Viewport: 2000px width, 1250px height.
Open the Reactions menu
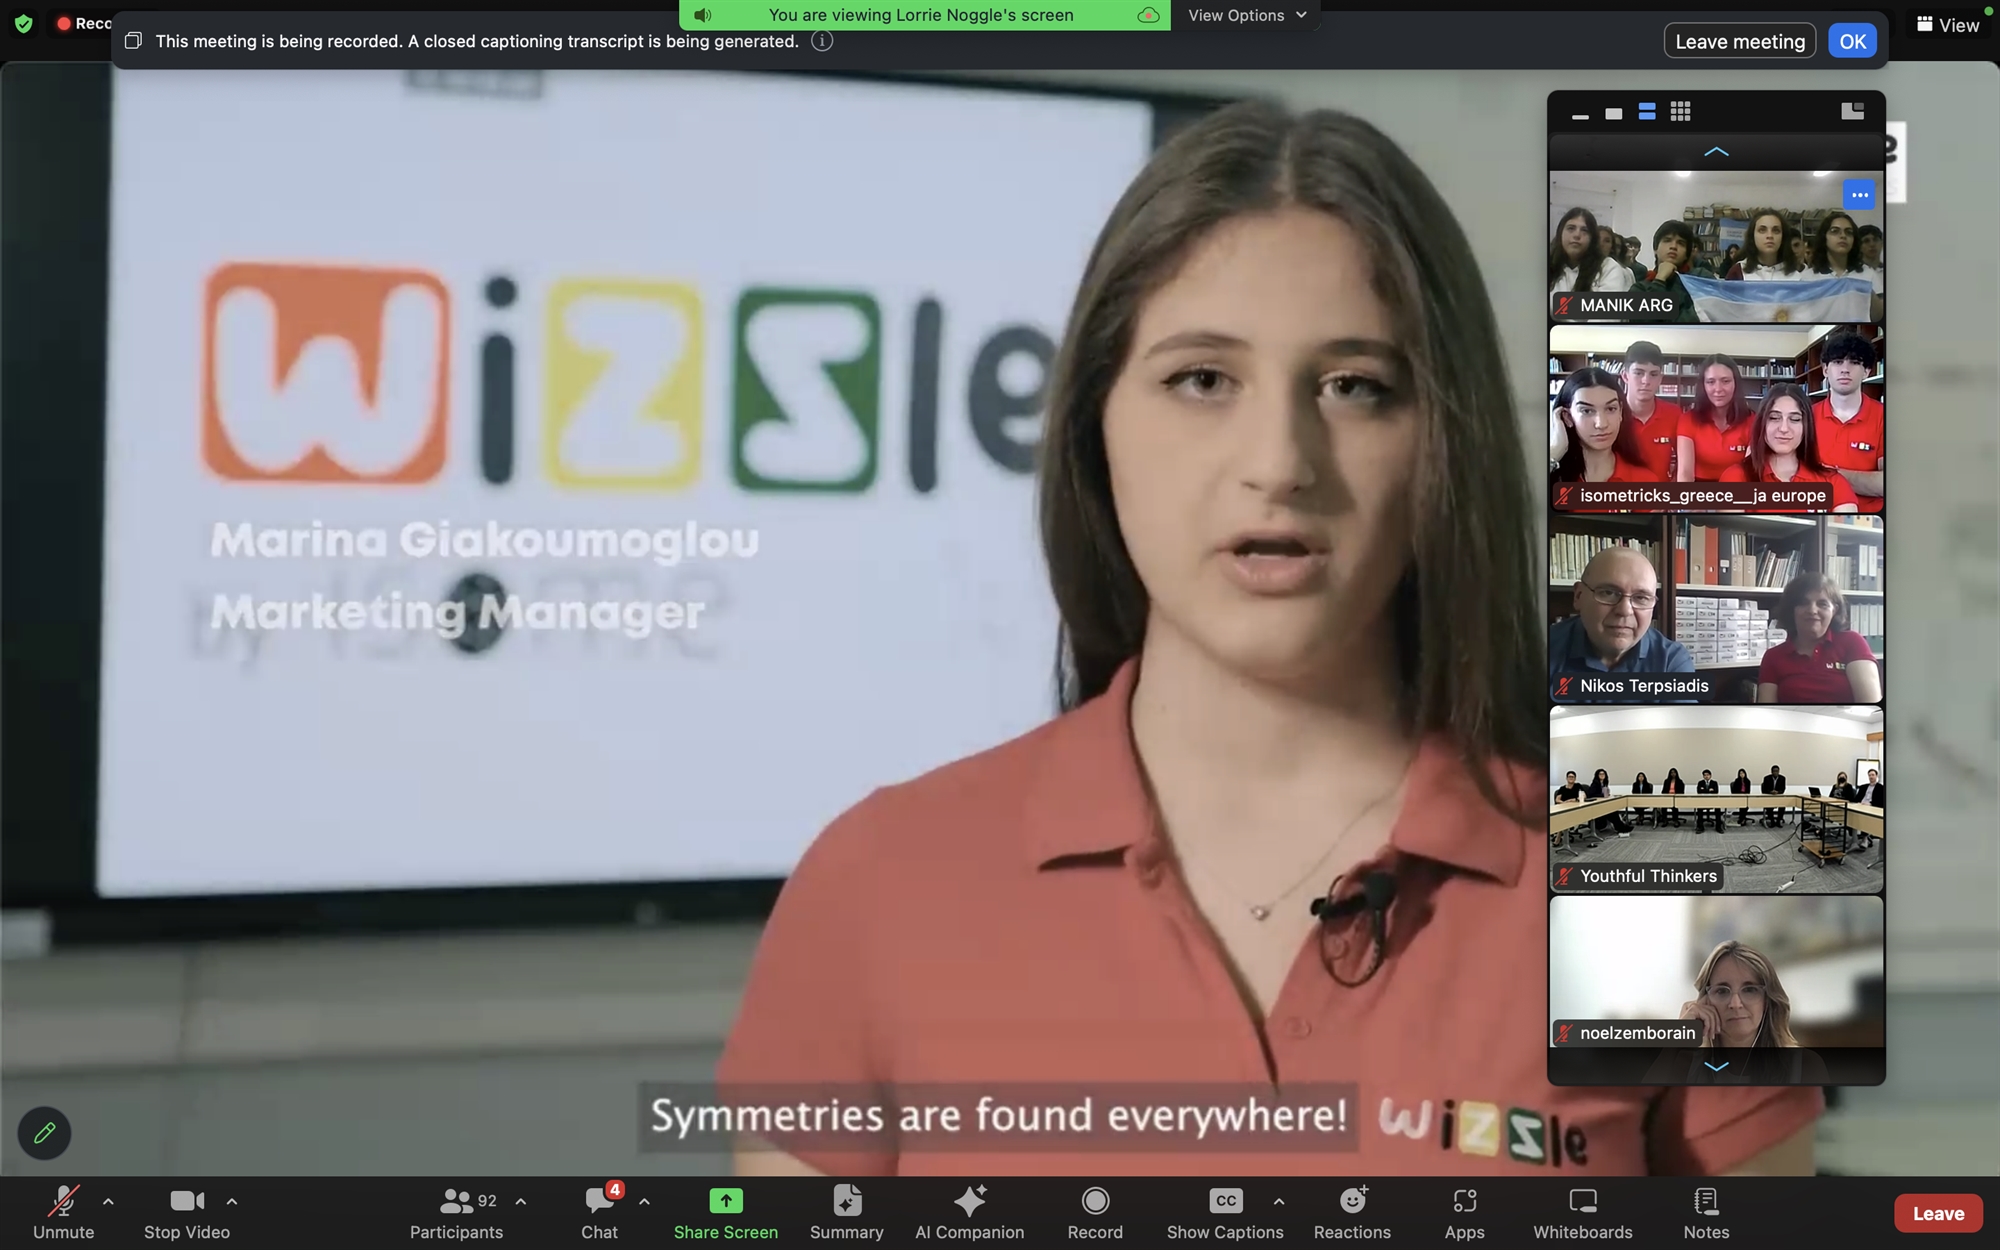pyautogui.click(x=1352, y=1212)
